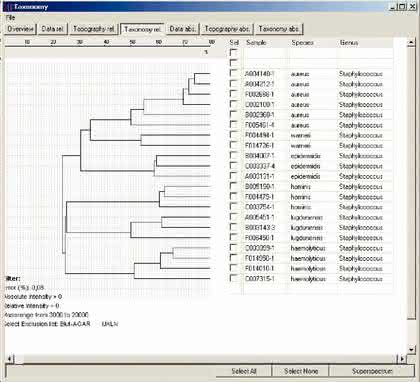Screen dimensions: 420x382
Task: Click the Select All button
Action: (244, 371)
